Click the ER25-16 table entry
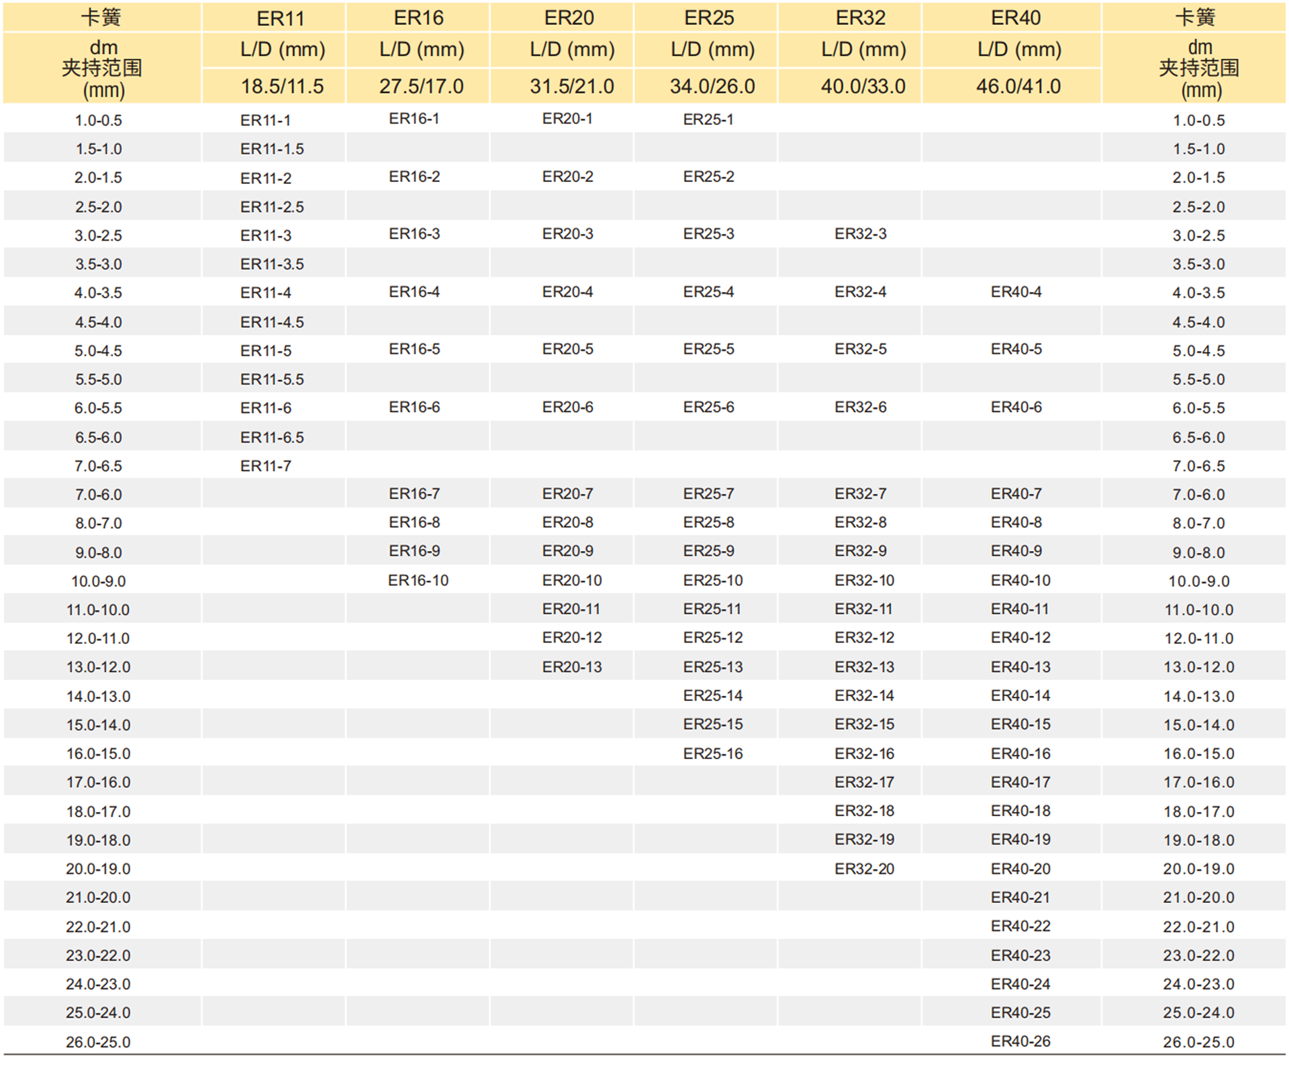This screenshot has height=1080, width=1289. (713, 753)
